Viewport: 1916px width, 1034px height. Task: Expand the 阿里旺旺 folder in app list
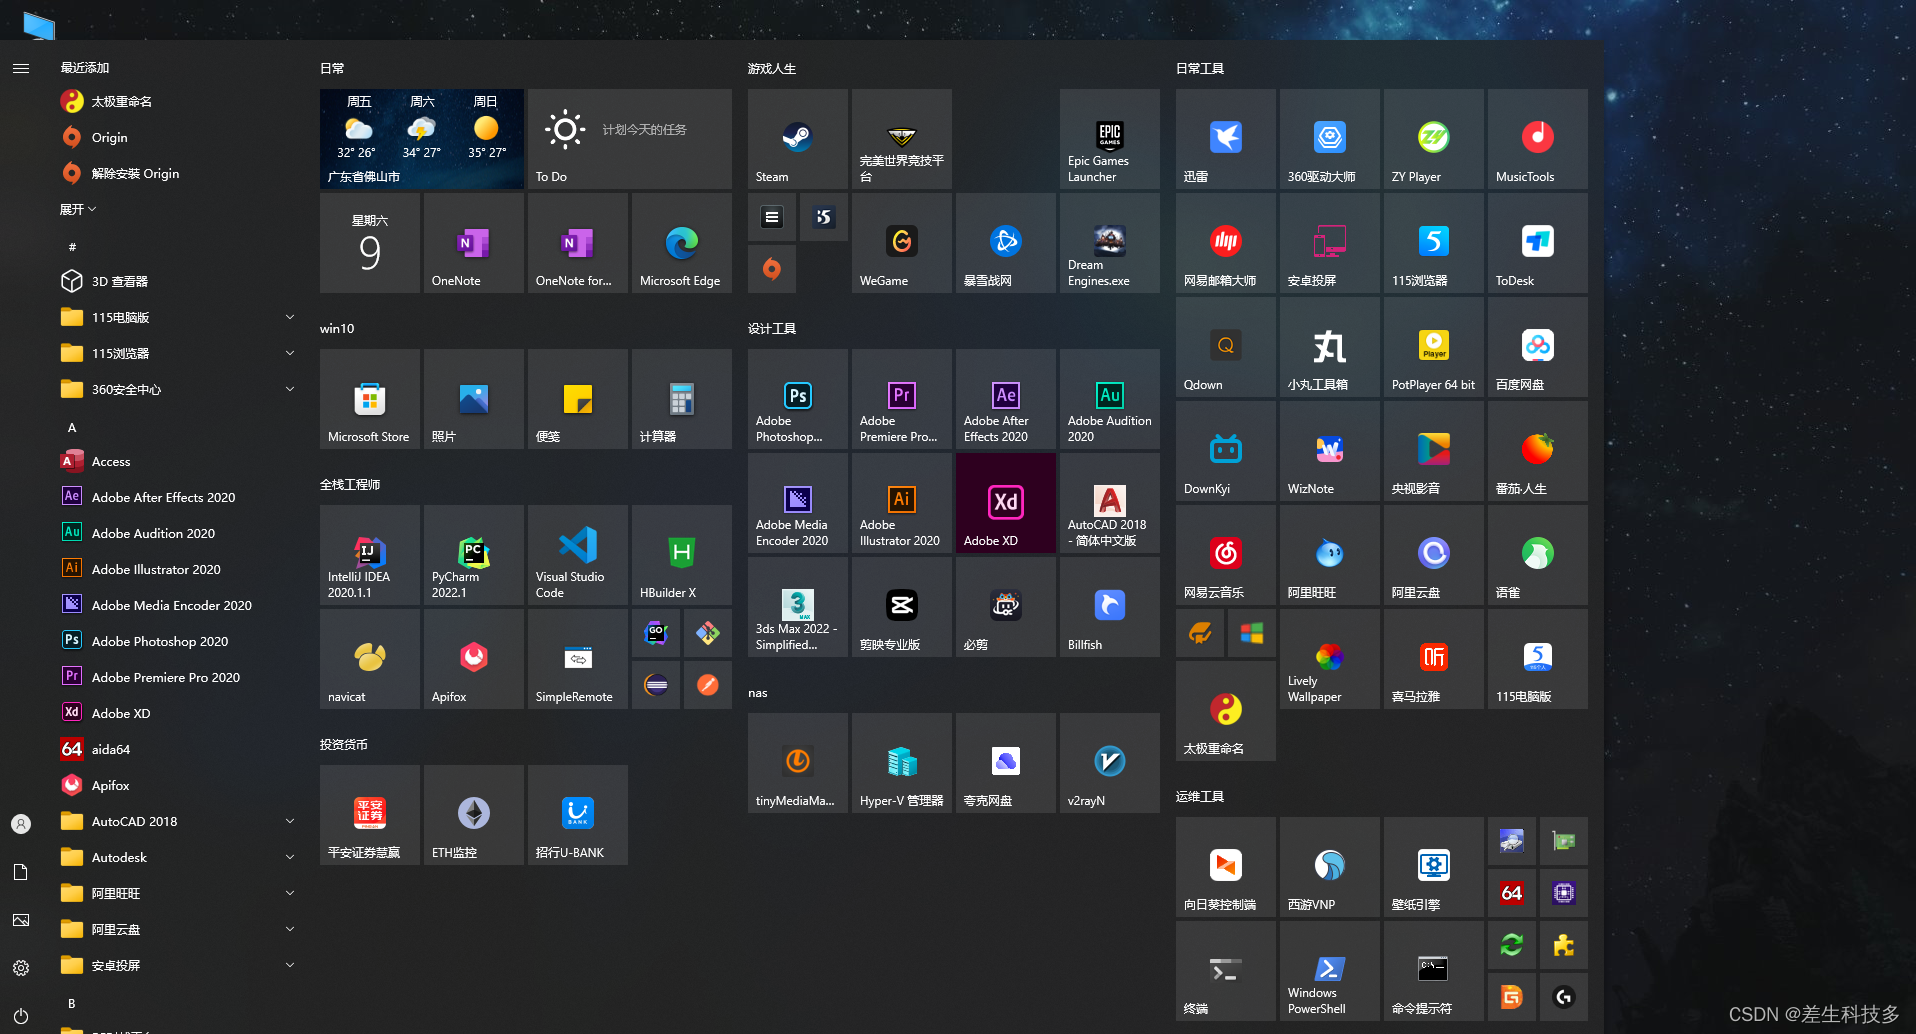pyautogui.click(x=178, y=893)
